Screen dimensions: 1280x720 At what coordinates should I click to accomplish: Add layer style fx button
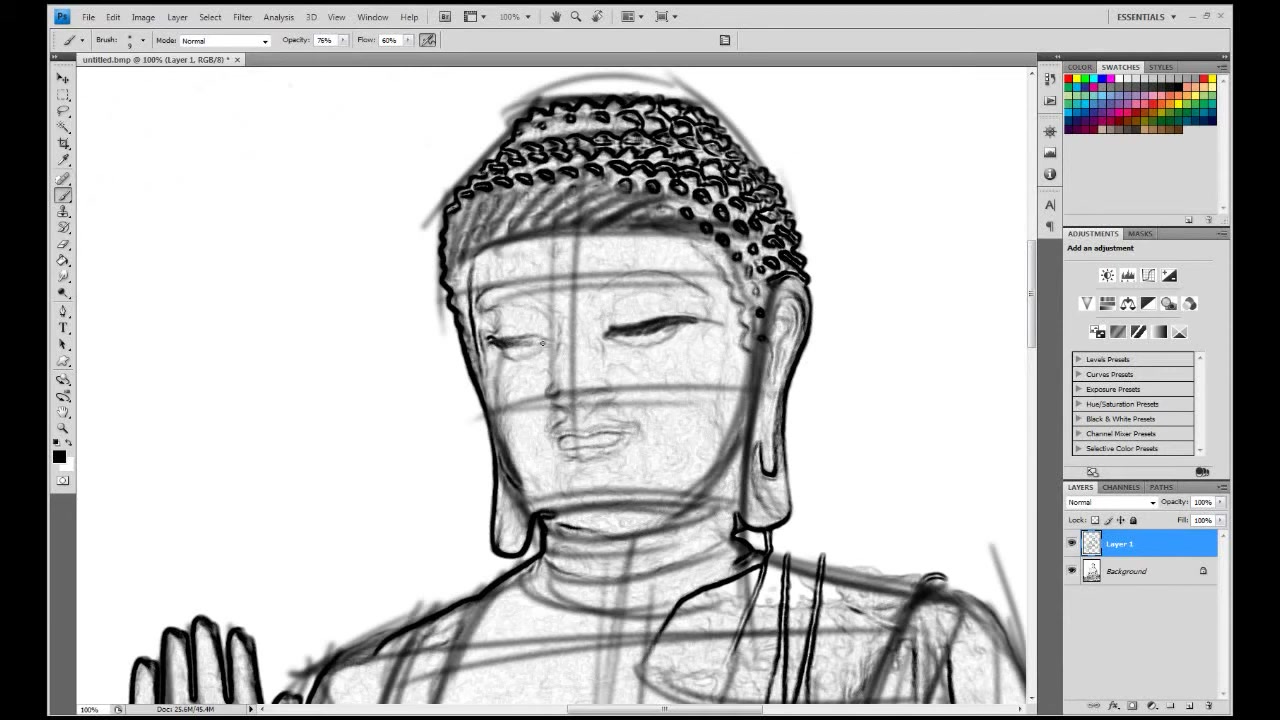[1113, 706]
